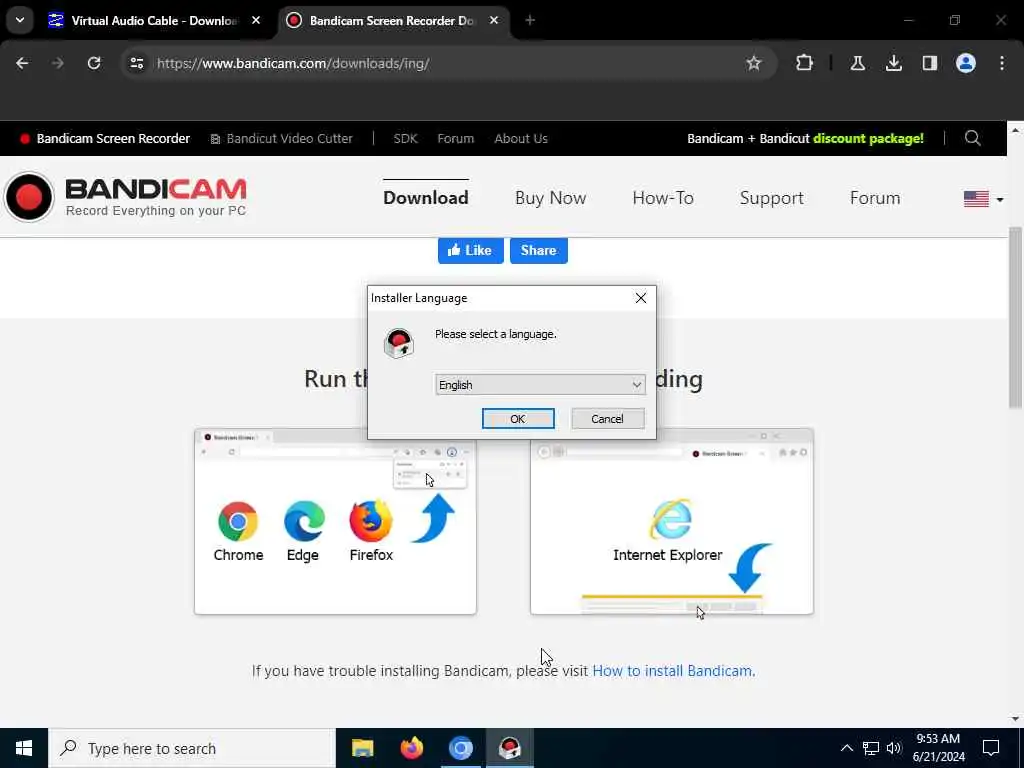Close the Virtual Audio Cable tab

coord(256,20)
